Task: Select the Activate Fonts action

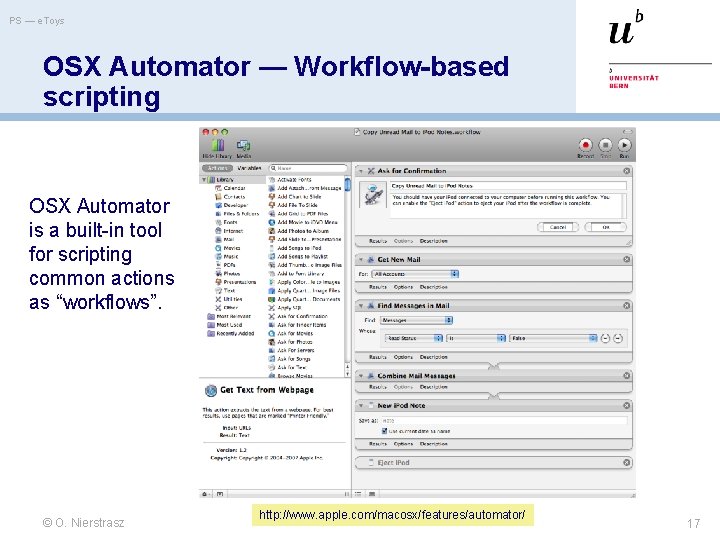Action: click(x=290, y=180)
